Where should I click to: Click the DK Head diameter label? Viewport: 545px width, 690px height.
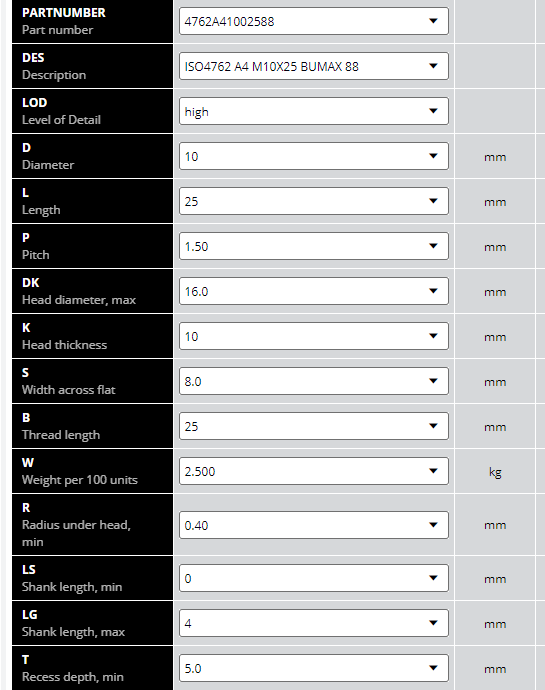[92, 291]
